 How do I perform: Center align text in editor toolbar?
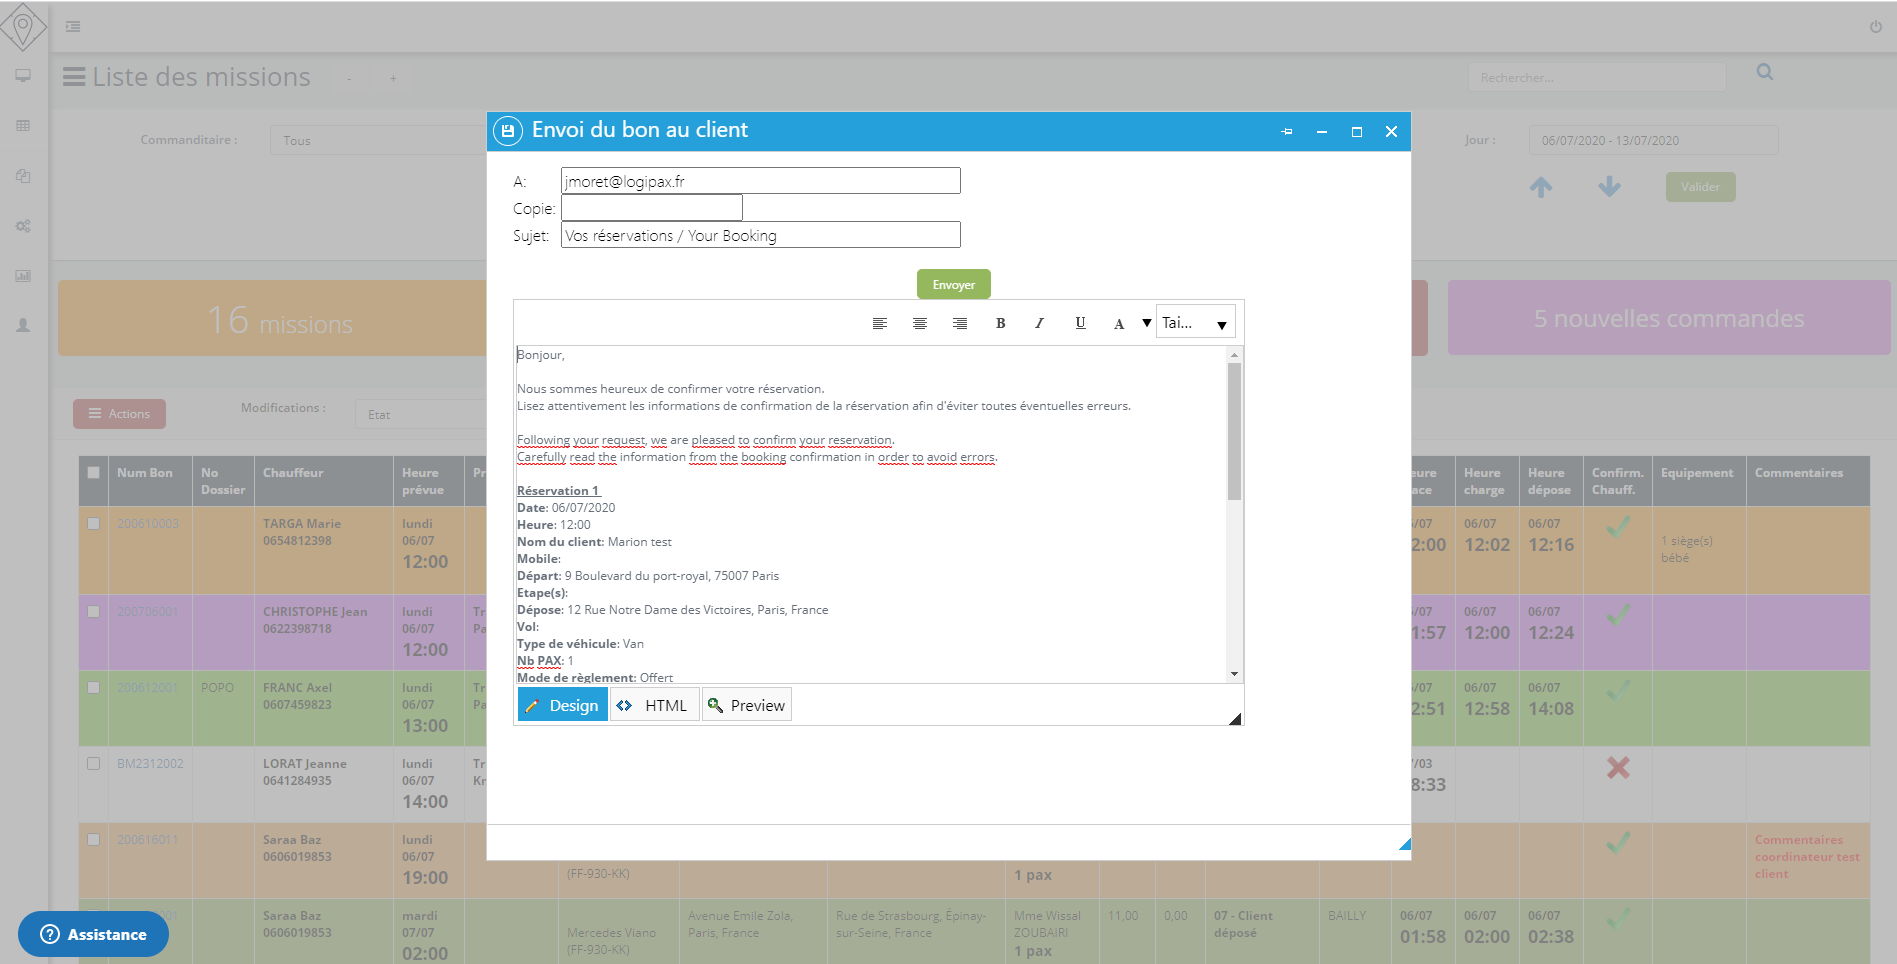[920, 323]
